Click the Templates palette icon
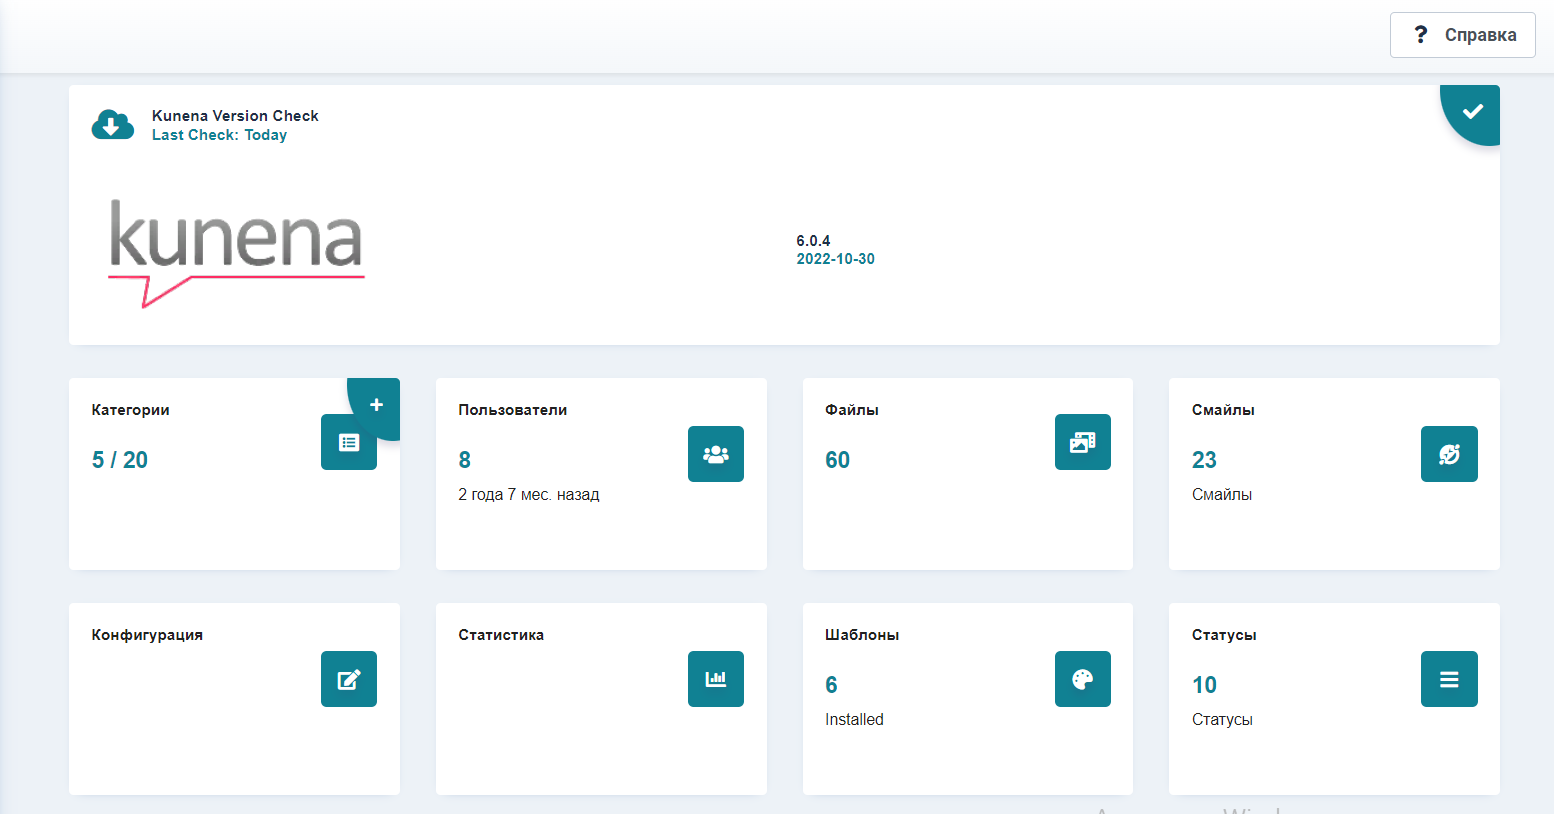 point(1082,679)
